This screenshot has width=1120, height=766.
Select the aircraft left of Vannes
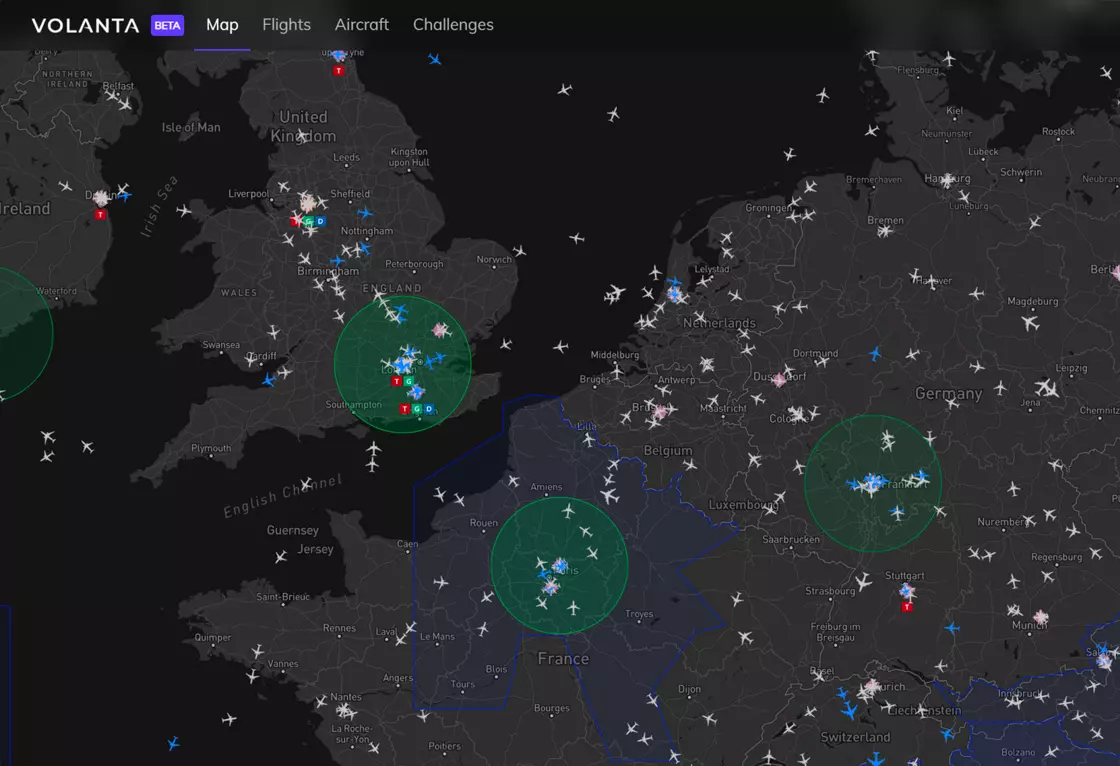tap(252, 675)
